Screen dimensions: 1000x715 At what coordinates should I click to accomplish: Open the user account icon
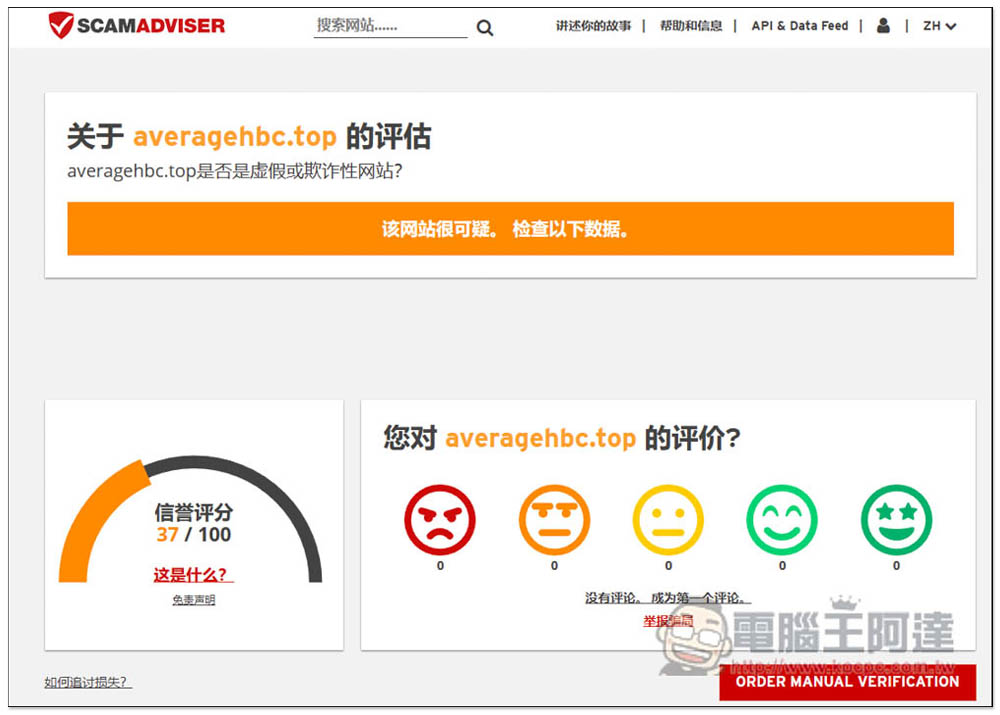tap(883, 26)
